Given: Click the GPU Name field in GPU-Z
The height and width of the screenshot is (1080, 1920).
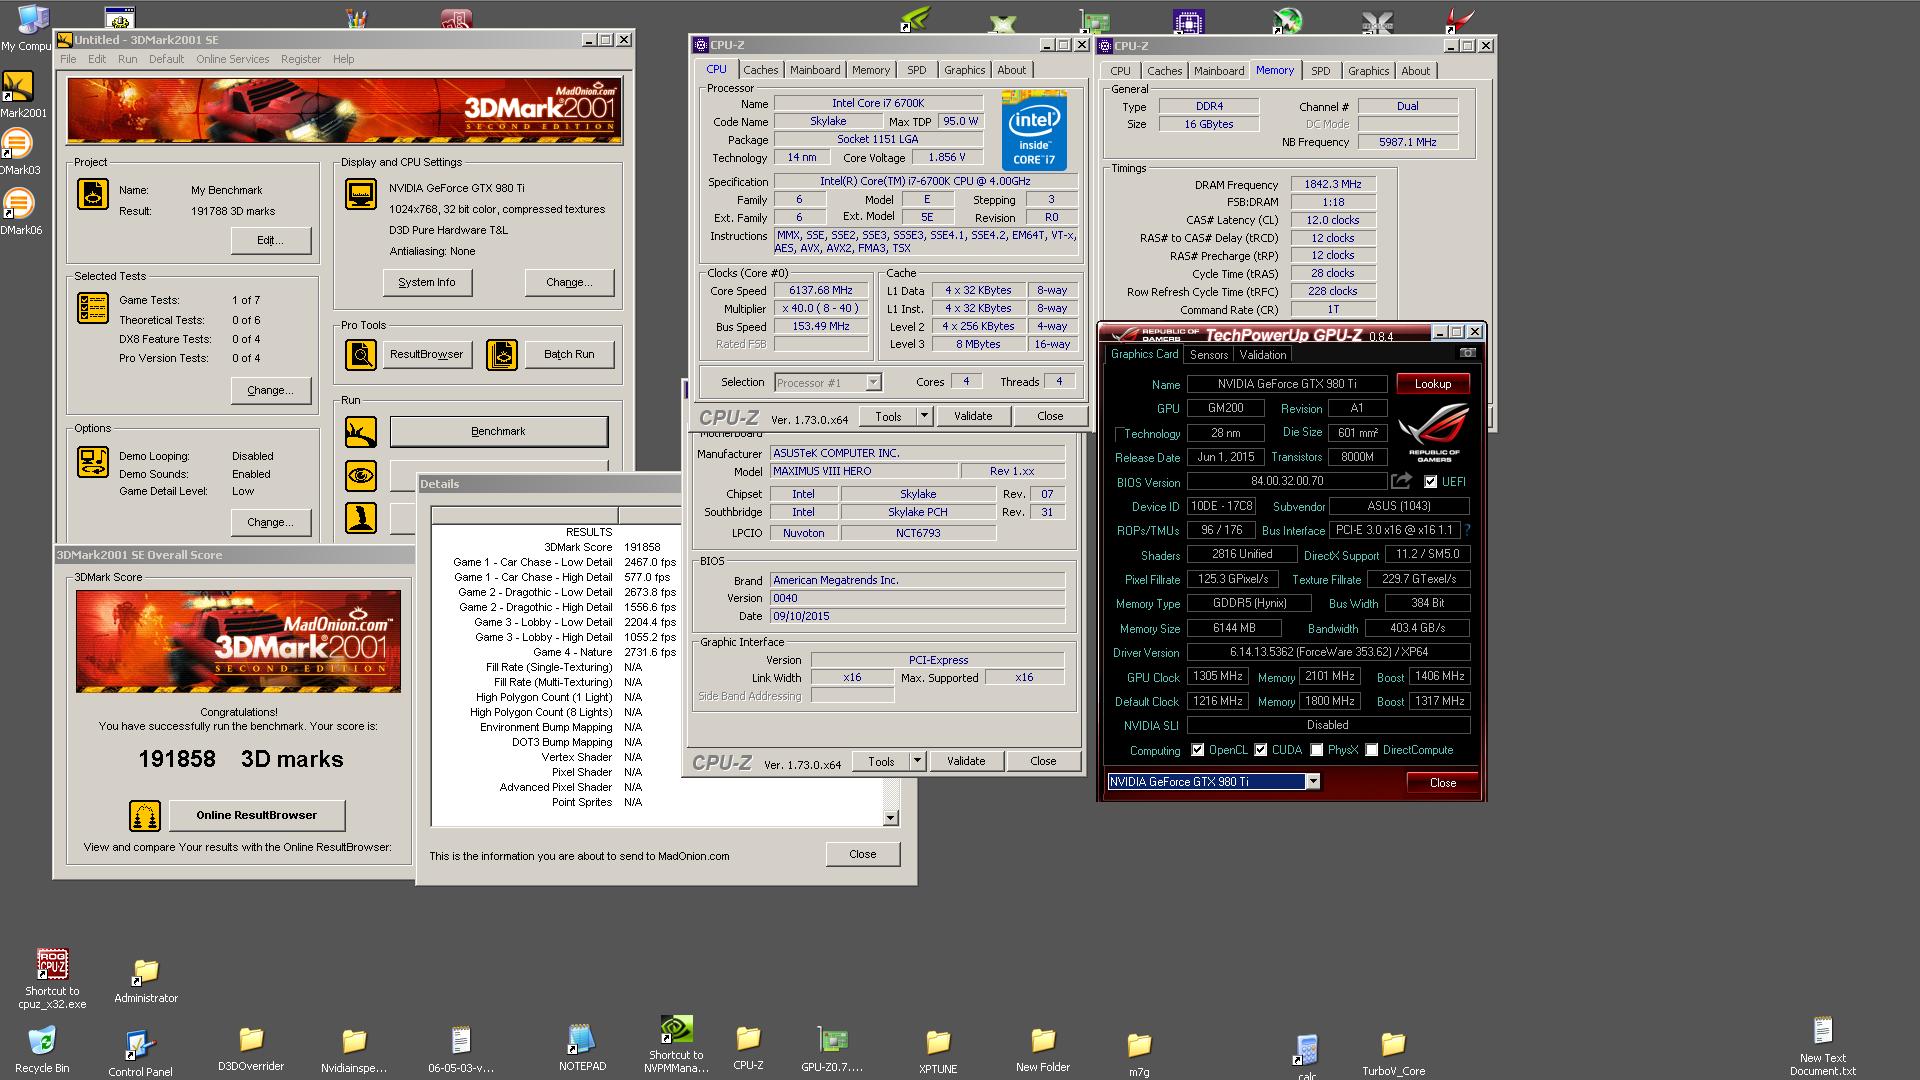Looking at the screenshot, I should (x=1287, y=384).
